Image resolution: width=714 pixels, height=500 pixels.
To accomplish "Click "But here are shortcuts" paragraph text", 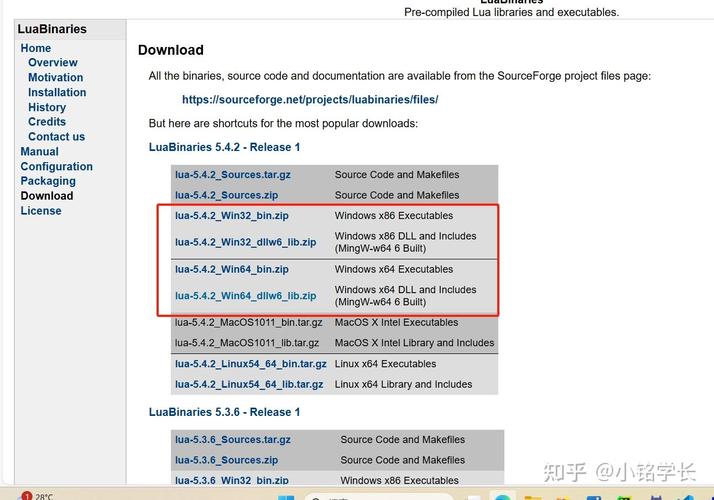I will pos(283,123).
